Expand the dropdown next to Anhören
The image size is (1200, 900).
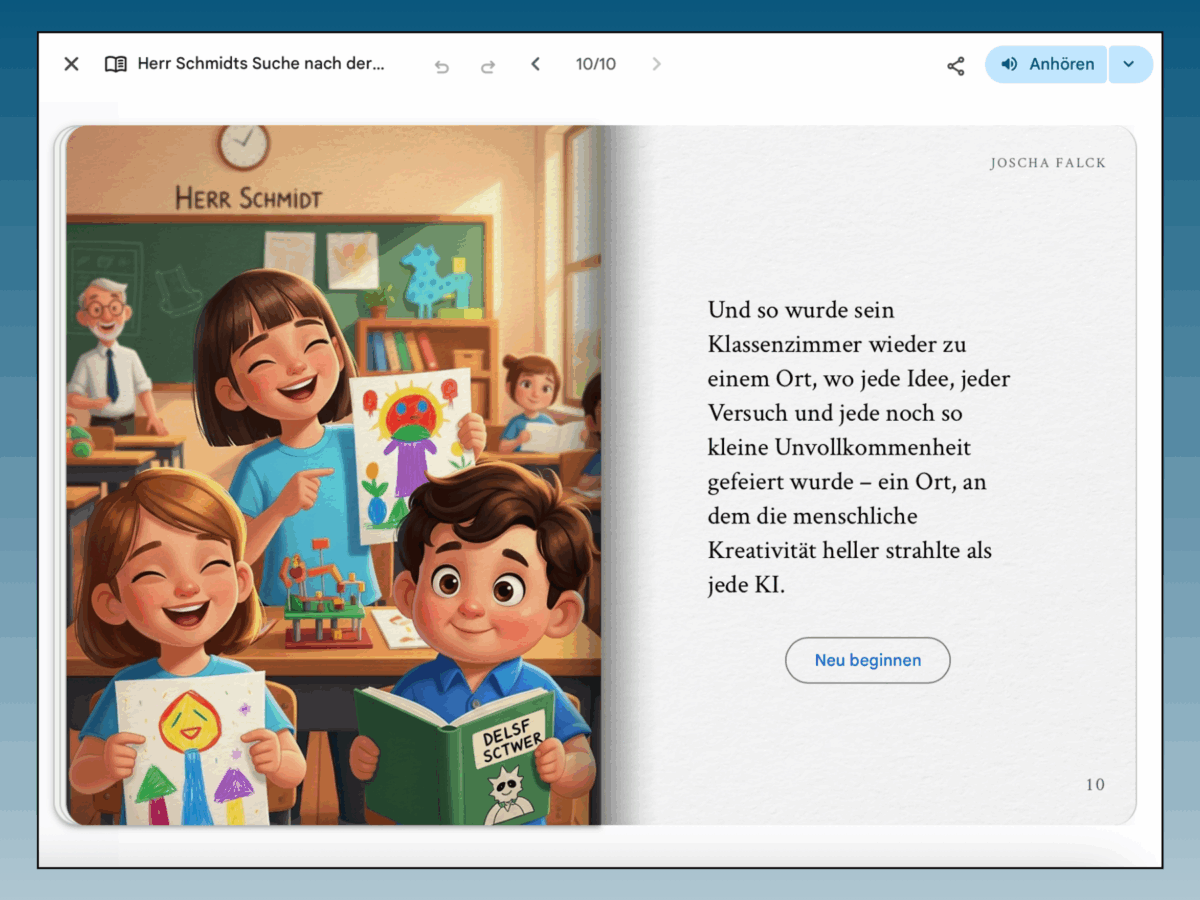(1130, 64)
